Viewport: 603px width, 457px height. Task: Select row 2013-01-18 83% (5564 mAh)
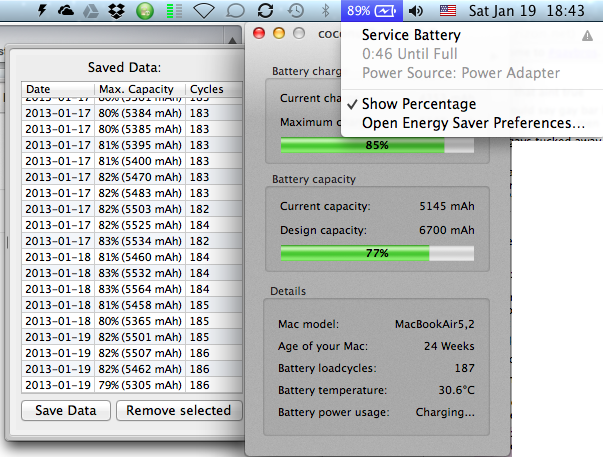point(132,289)
